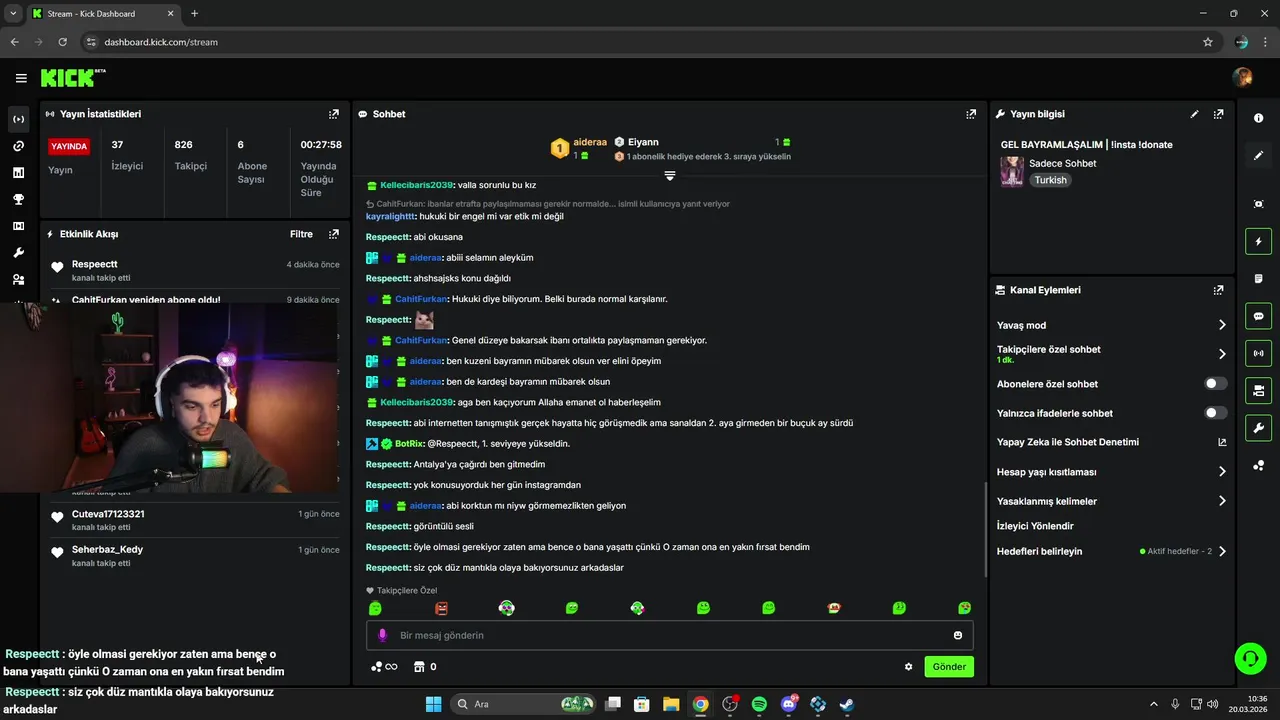Image resolution: width=1280 pixels, height=720 pixels.
Task: Open the emoji picker in message box
Action: coord(958,635)
